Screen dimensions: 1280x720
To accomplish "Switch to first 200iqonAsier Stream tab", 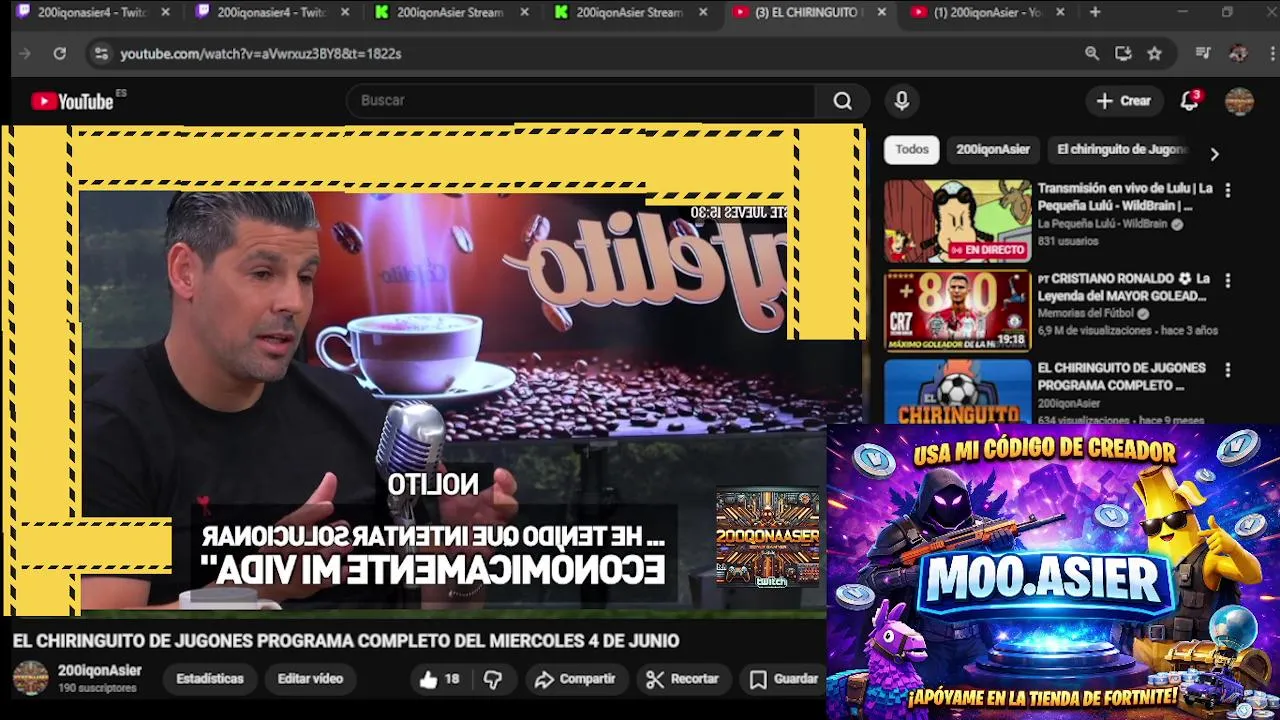I will (449, 12).
